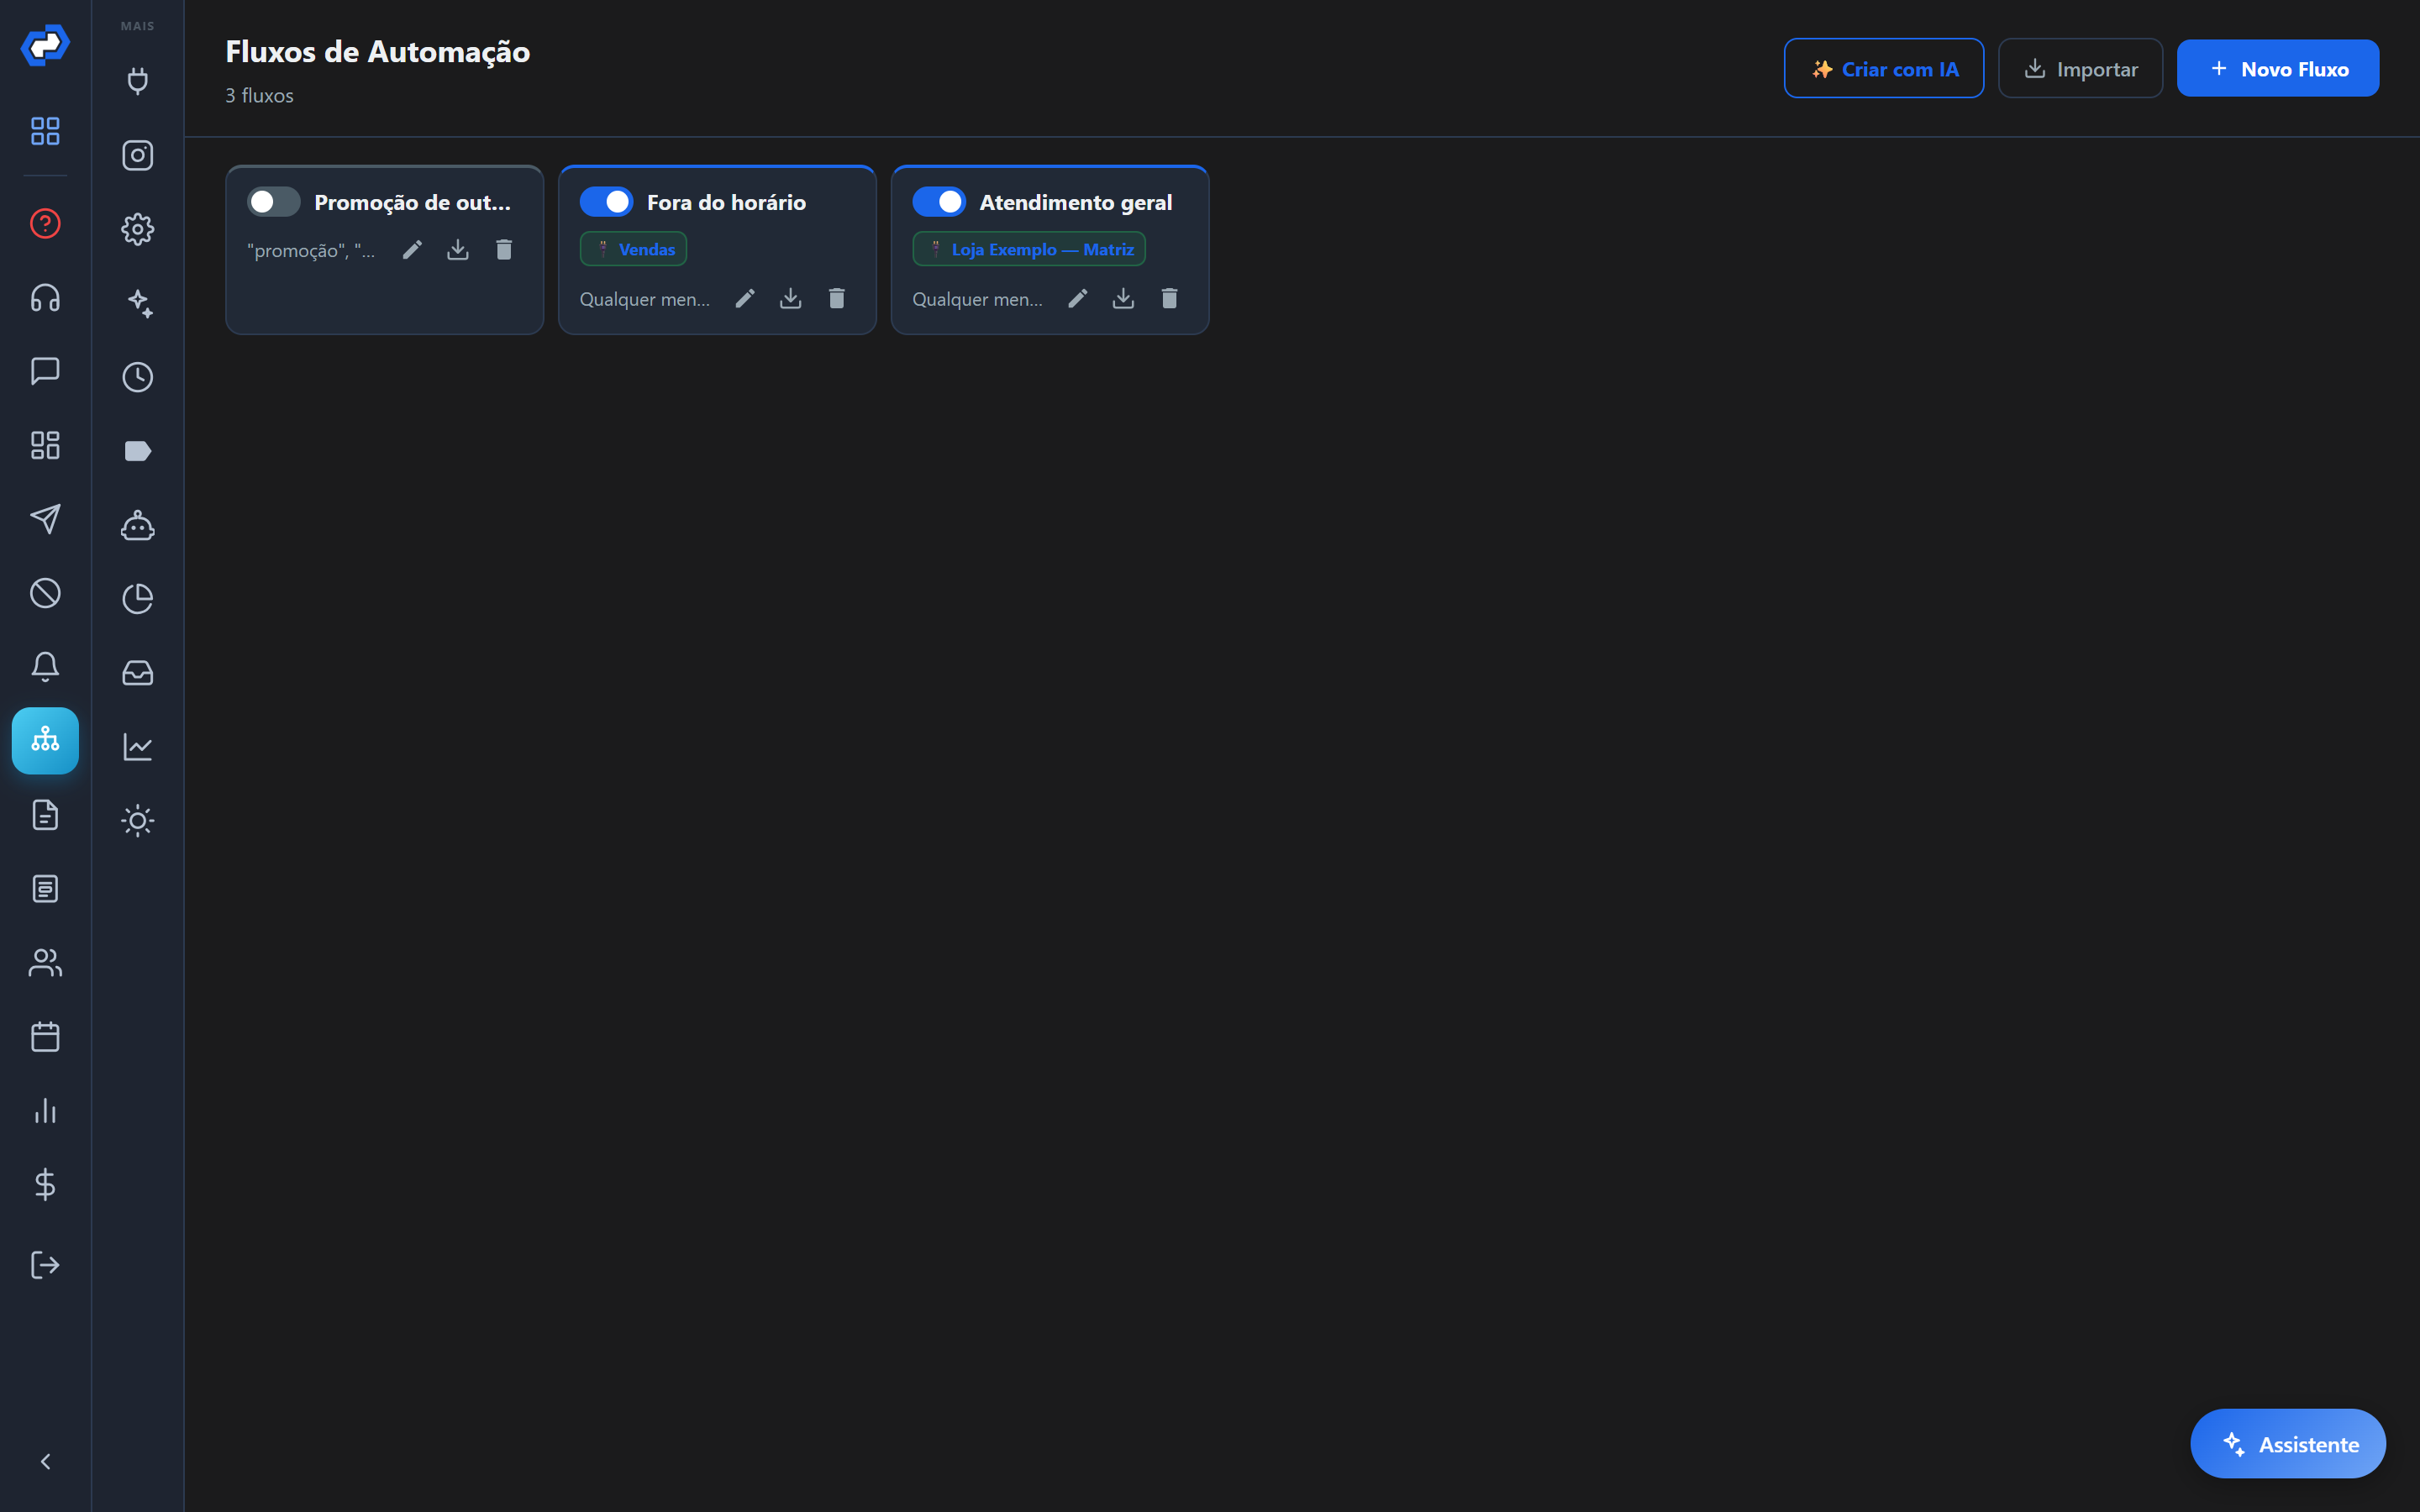Open the dollar sign billing icon
The image size is (2420, 1512).
(45, 1185)
